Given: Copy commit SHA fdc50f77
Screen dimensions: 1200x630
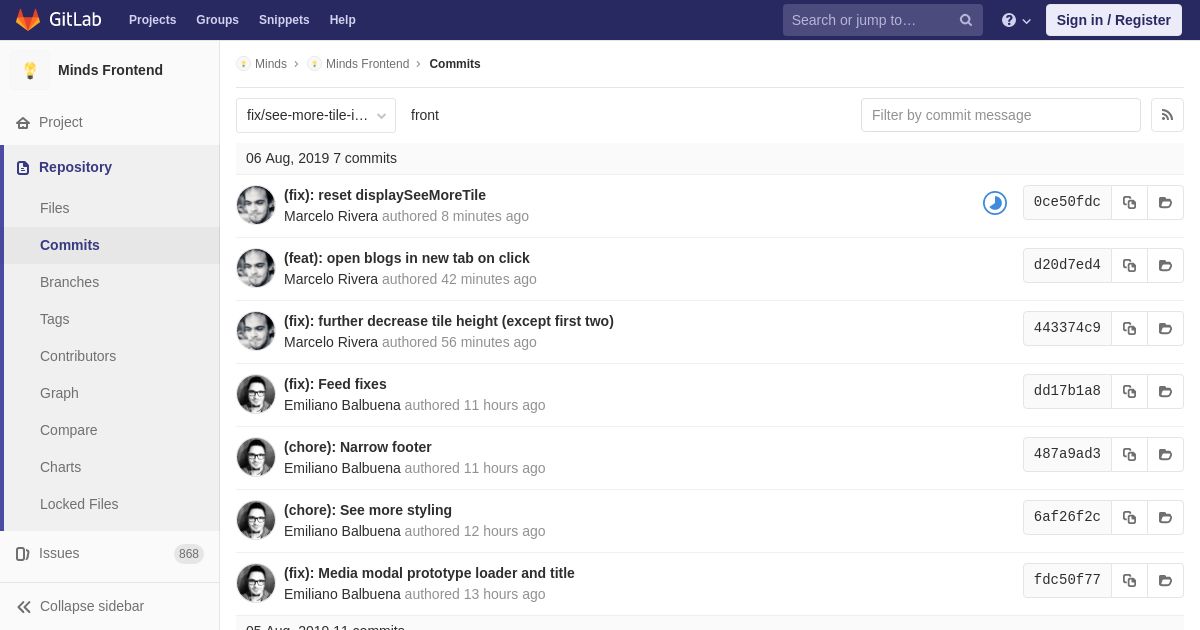Looking at the screenshot, I should [1129, 580].
